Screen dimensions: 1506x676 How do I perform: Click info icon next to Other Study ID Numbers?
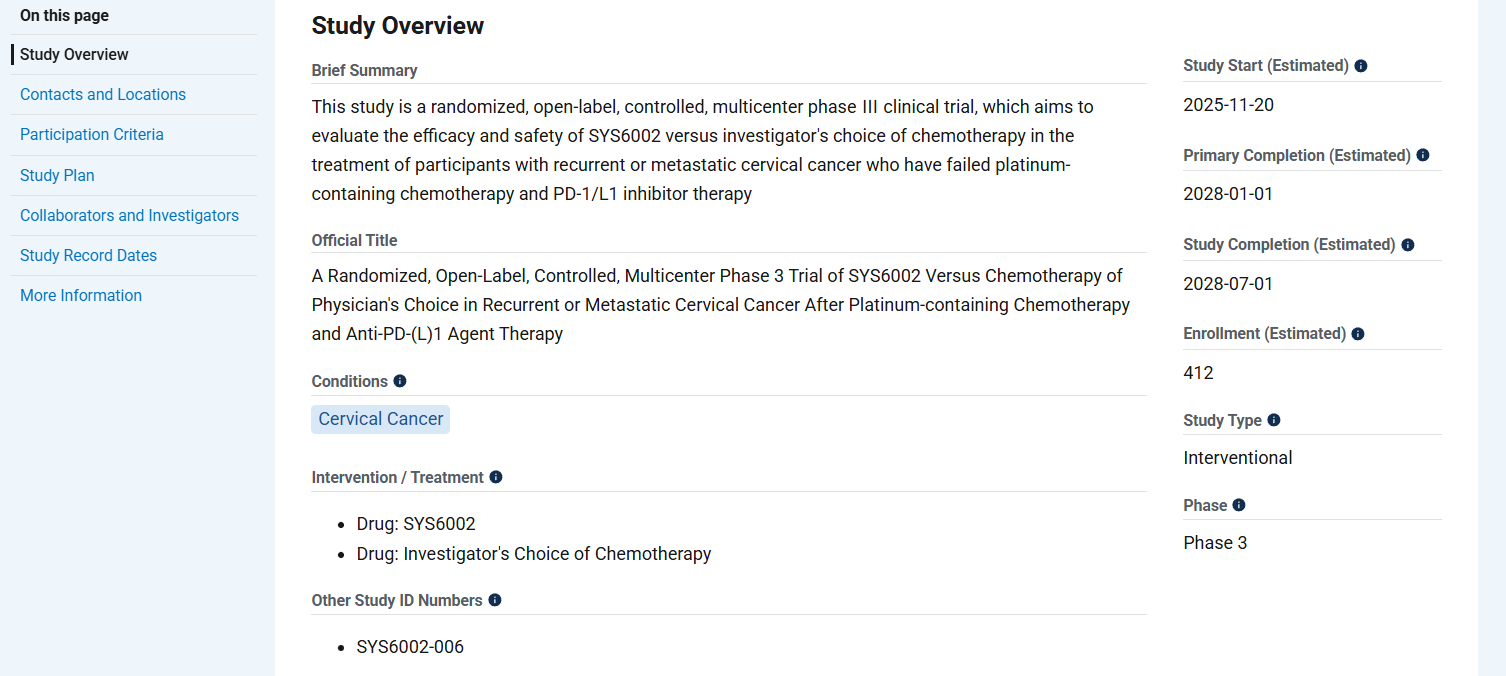coord(495,600)
